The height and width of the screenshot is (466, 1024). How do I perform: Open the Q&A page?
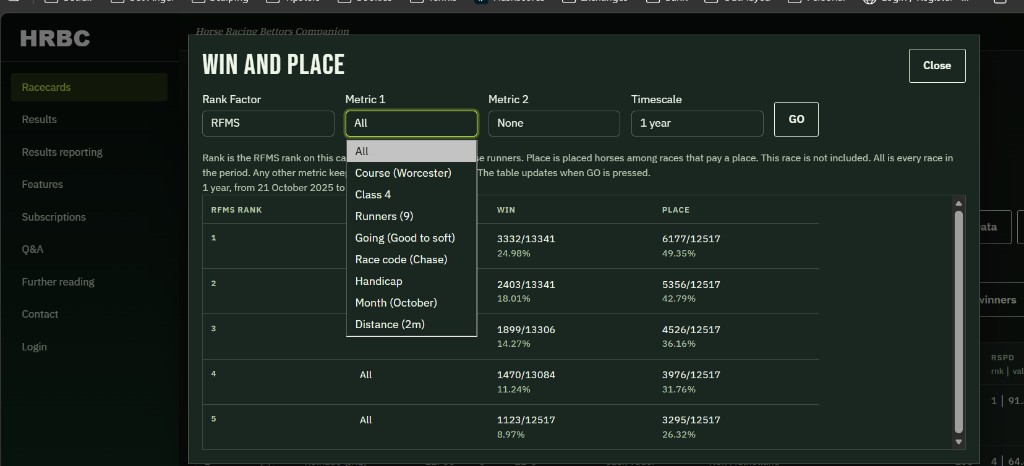click(x=33, y=249)
